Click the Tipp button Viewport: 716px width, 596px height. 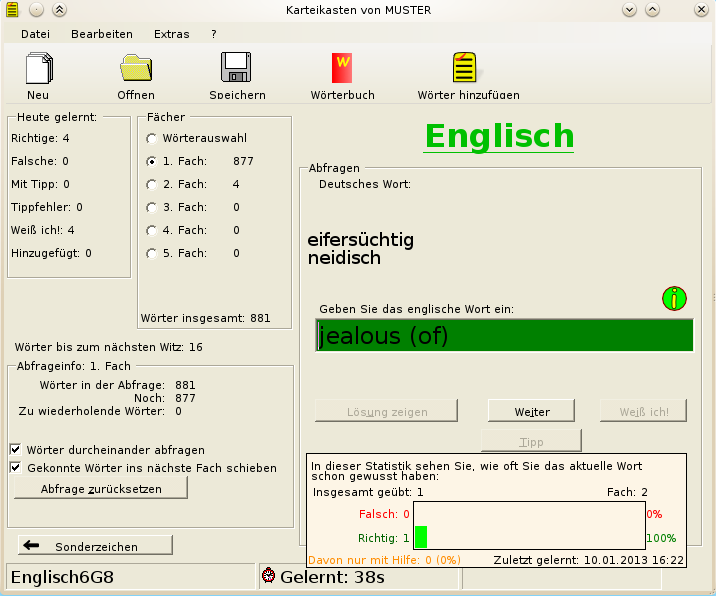click(x=531, y=441)
